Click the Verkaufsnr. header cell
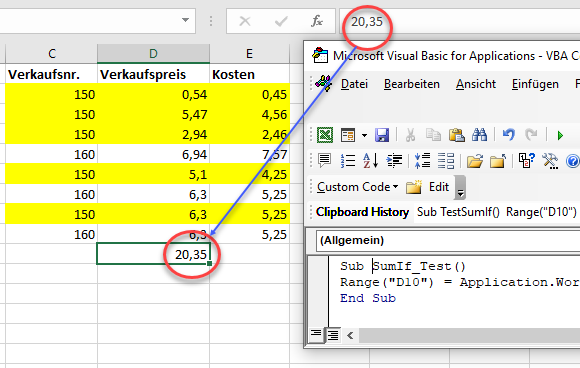580x368 pixels. coord(51,74)
